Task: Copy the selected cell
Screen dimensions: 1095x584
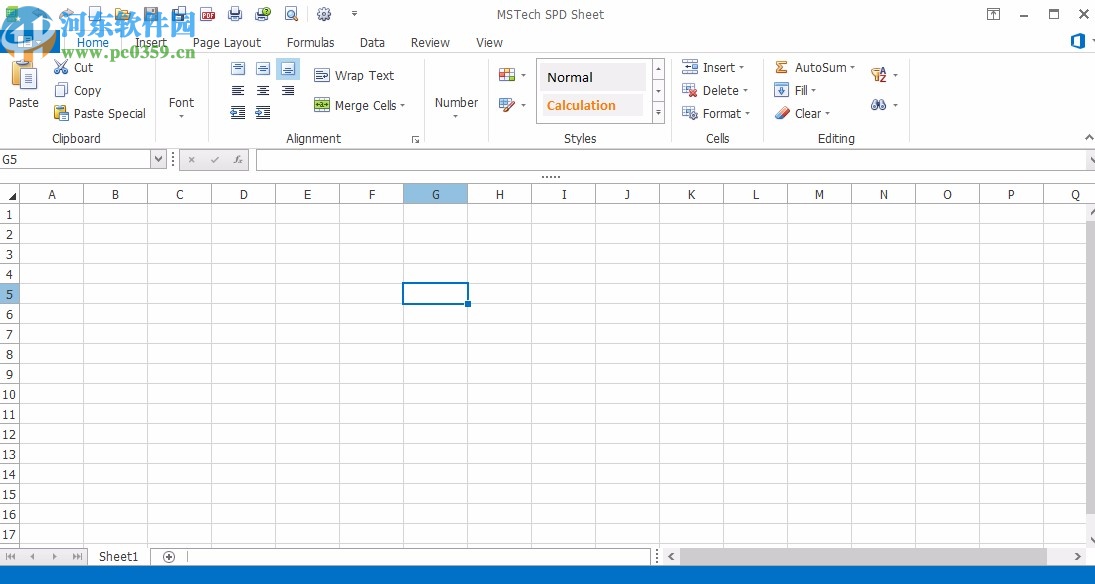Action: [x=78, y=91]
